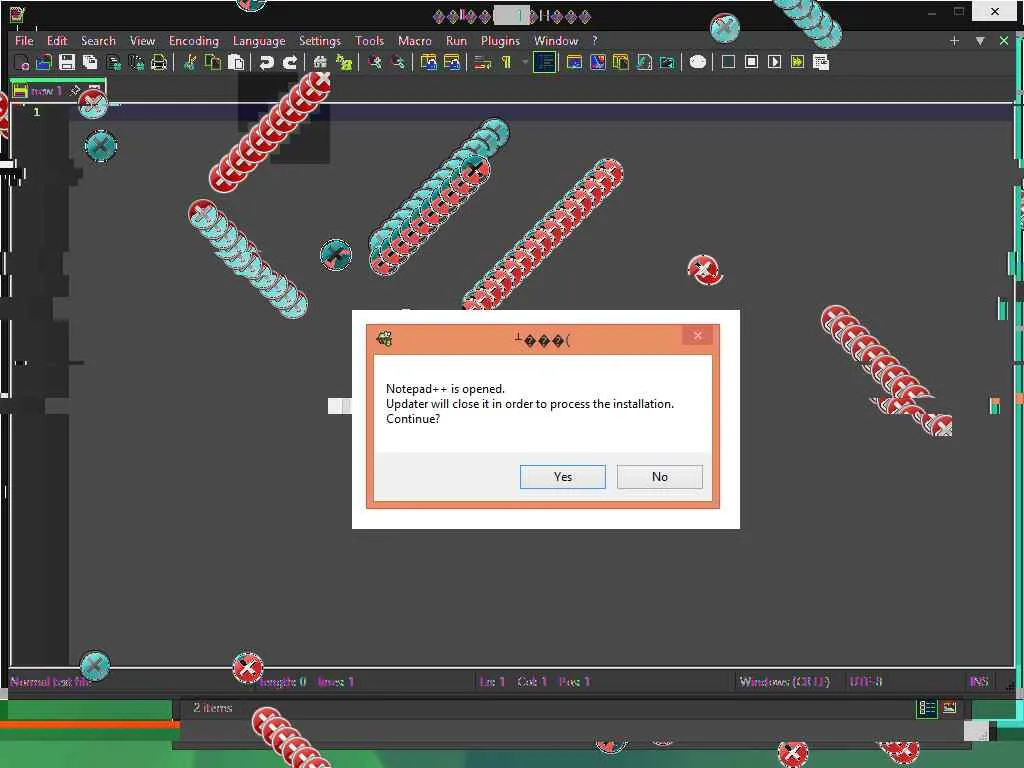Click the Copy toolbar icon
The image size is (1024, 768).
213,62
